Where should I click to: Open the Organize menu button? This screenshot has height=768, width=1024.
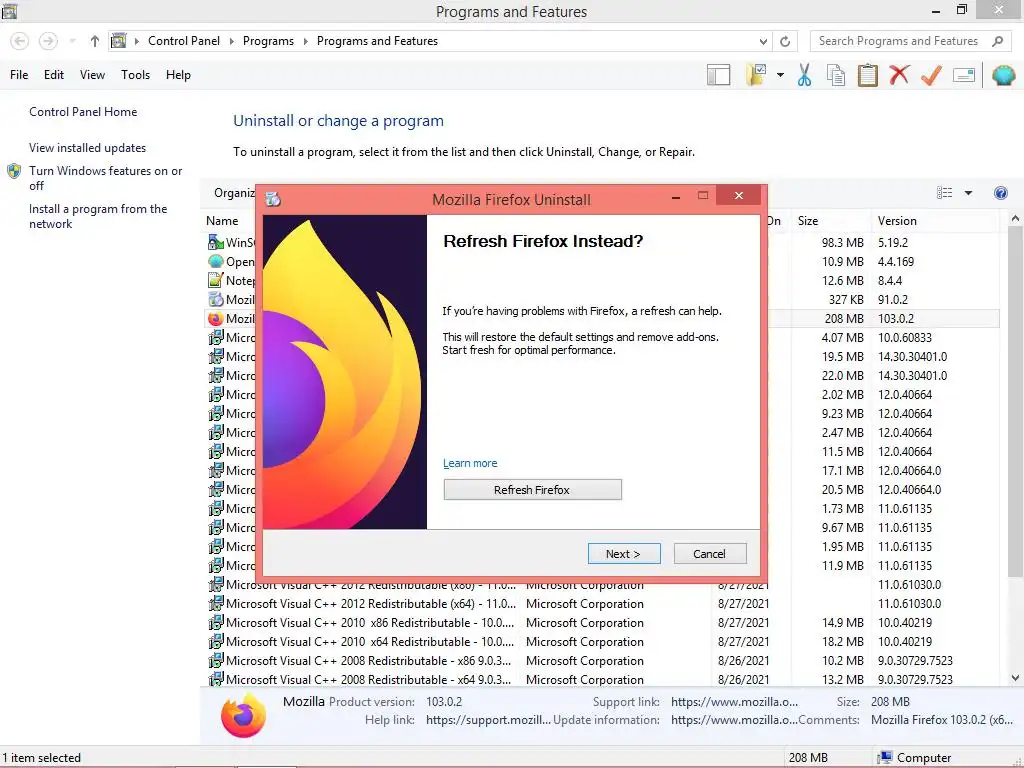pos(234,193)
